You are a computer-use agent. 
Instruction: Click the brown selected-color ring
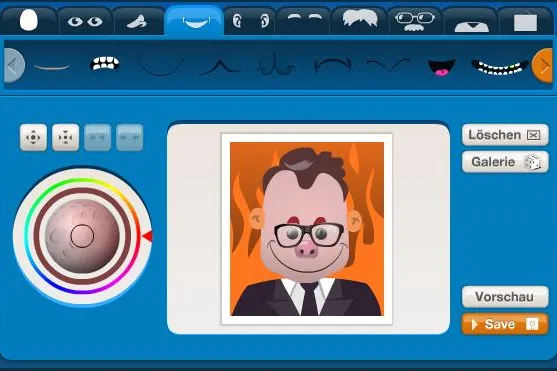pos(82,190)
